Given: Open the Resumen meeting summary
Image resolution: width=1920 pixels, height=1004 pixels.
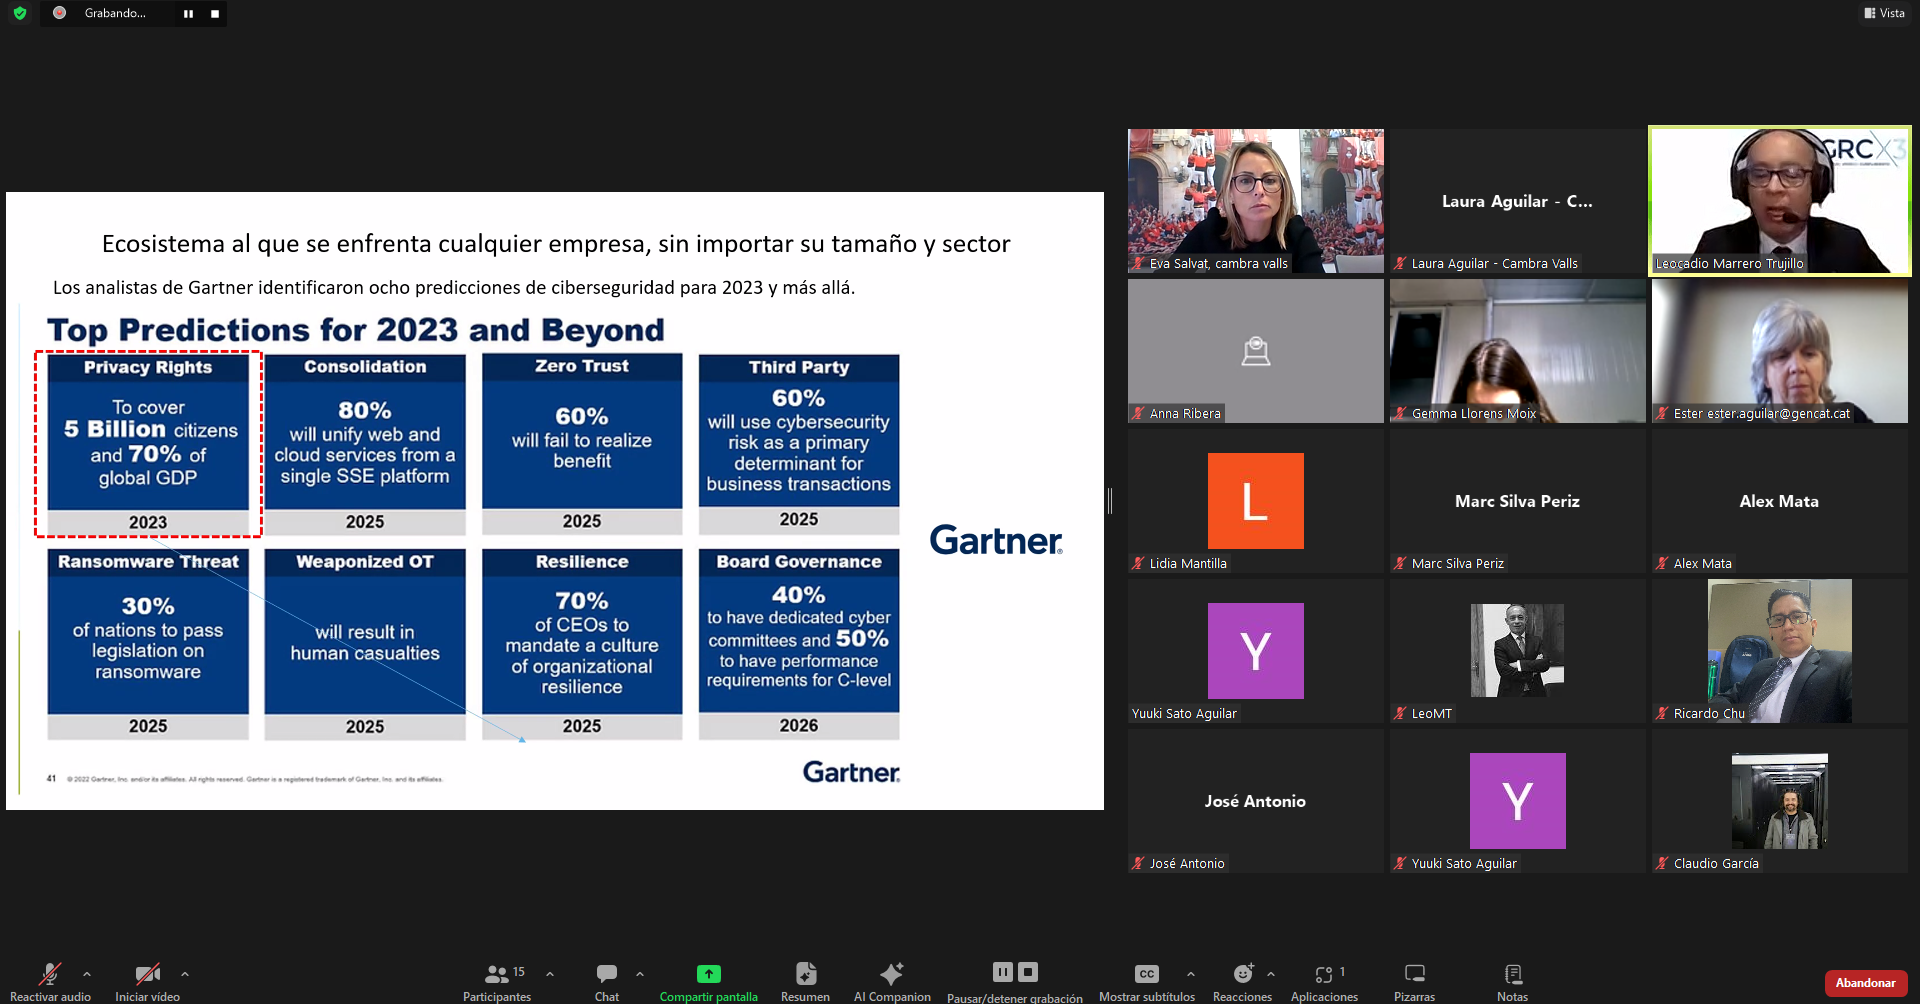Looking at the screenshot, I should (x=805, y=974).
